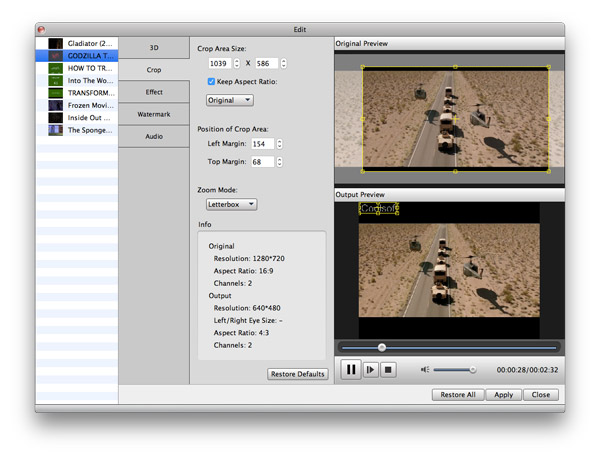Screen dimensions: 600x460
Task: Pick the Into The Wo... video entry
Action: click(x=90, y=80)
